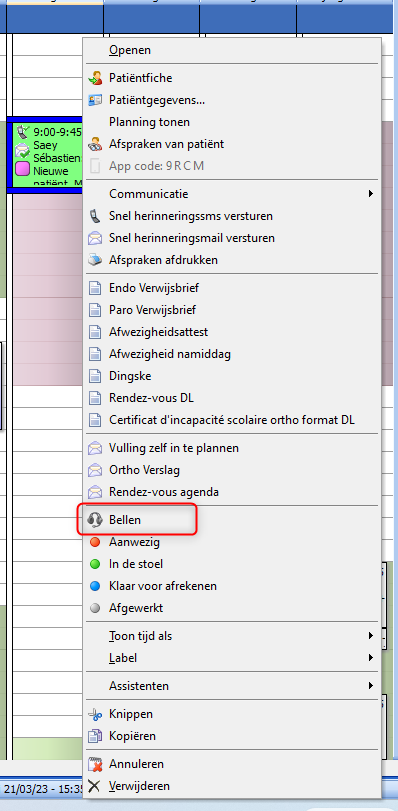
Task: Select the scissors icon for Knippen
Action: point(95,714)
